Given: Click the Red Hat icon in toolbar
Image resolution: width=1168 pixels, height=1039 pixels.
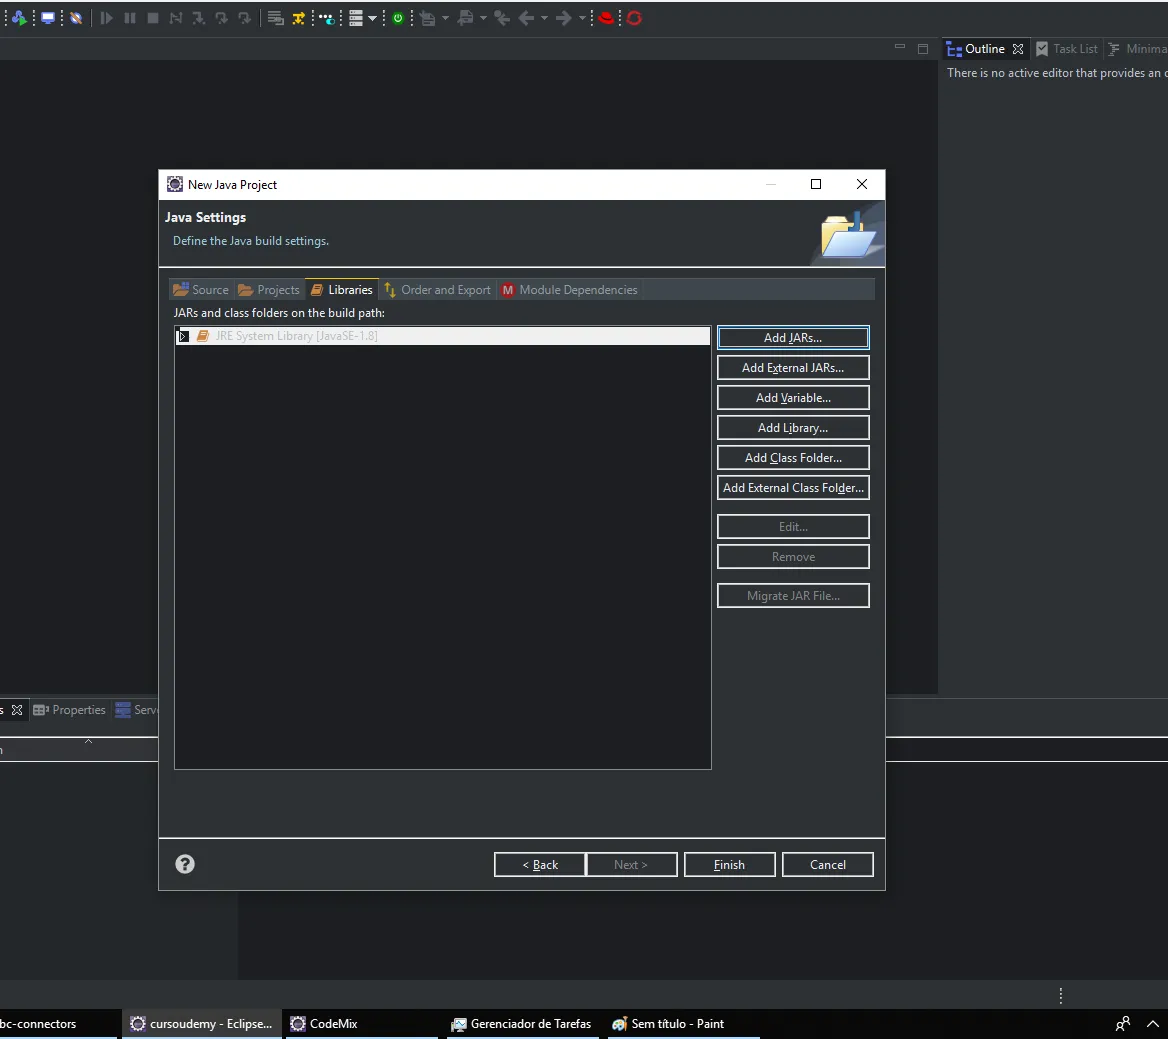Looking at the screenshot, I should (606, 18).
